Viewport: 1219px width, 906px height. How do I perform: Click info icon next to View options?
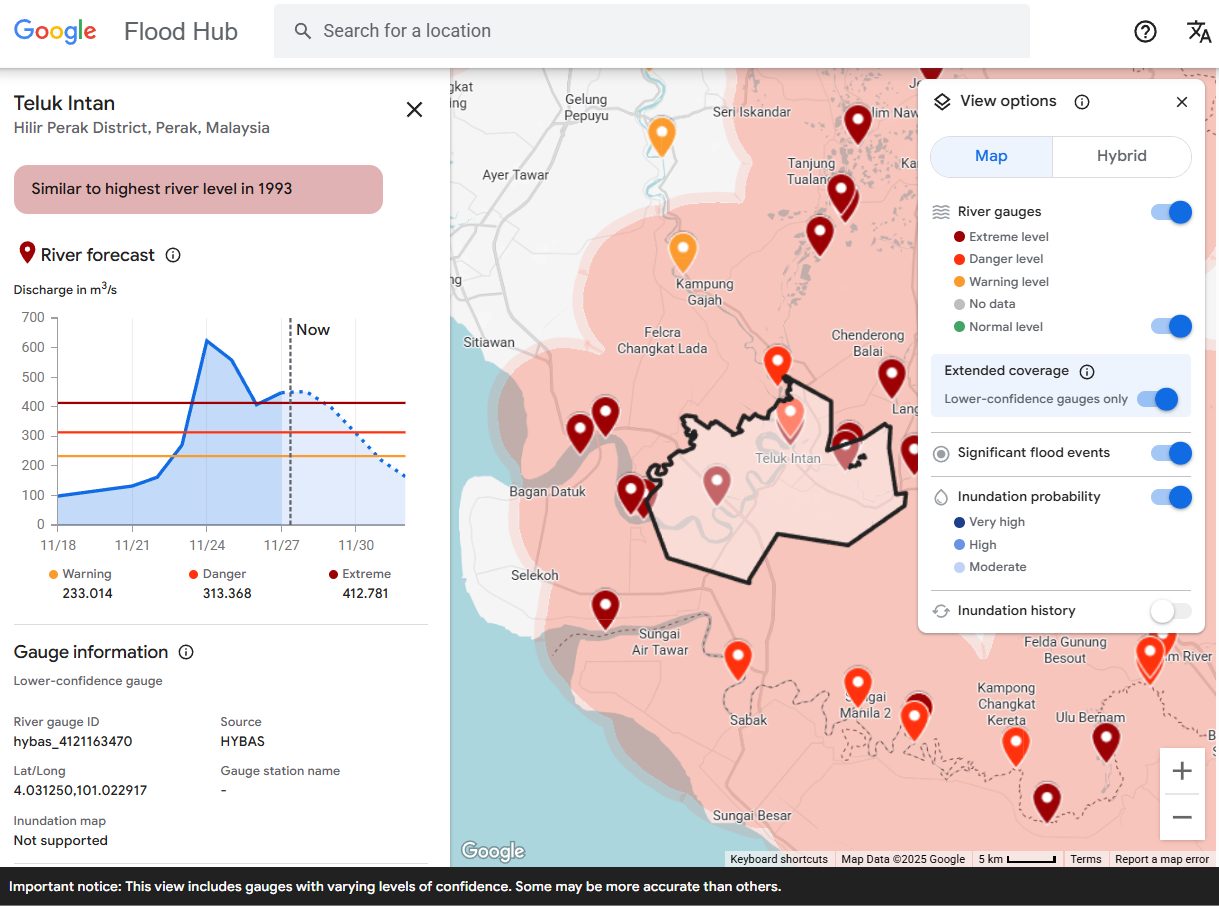1081,102
